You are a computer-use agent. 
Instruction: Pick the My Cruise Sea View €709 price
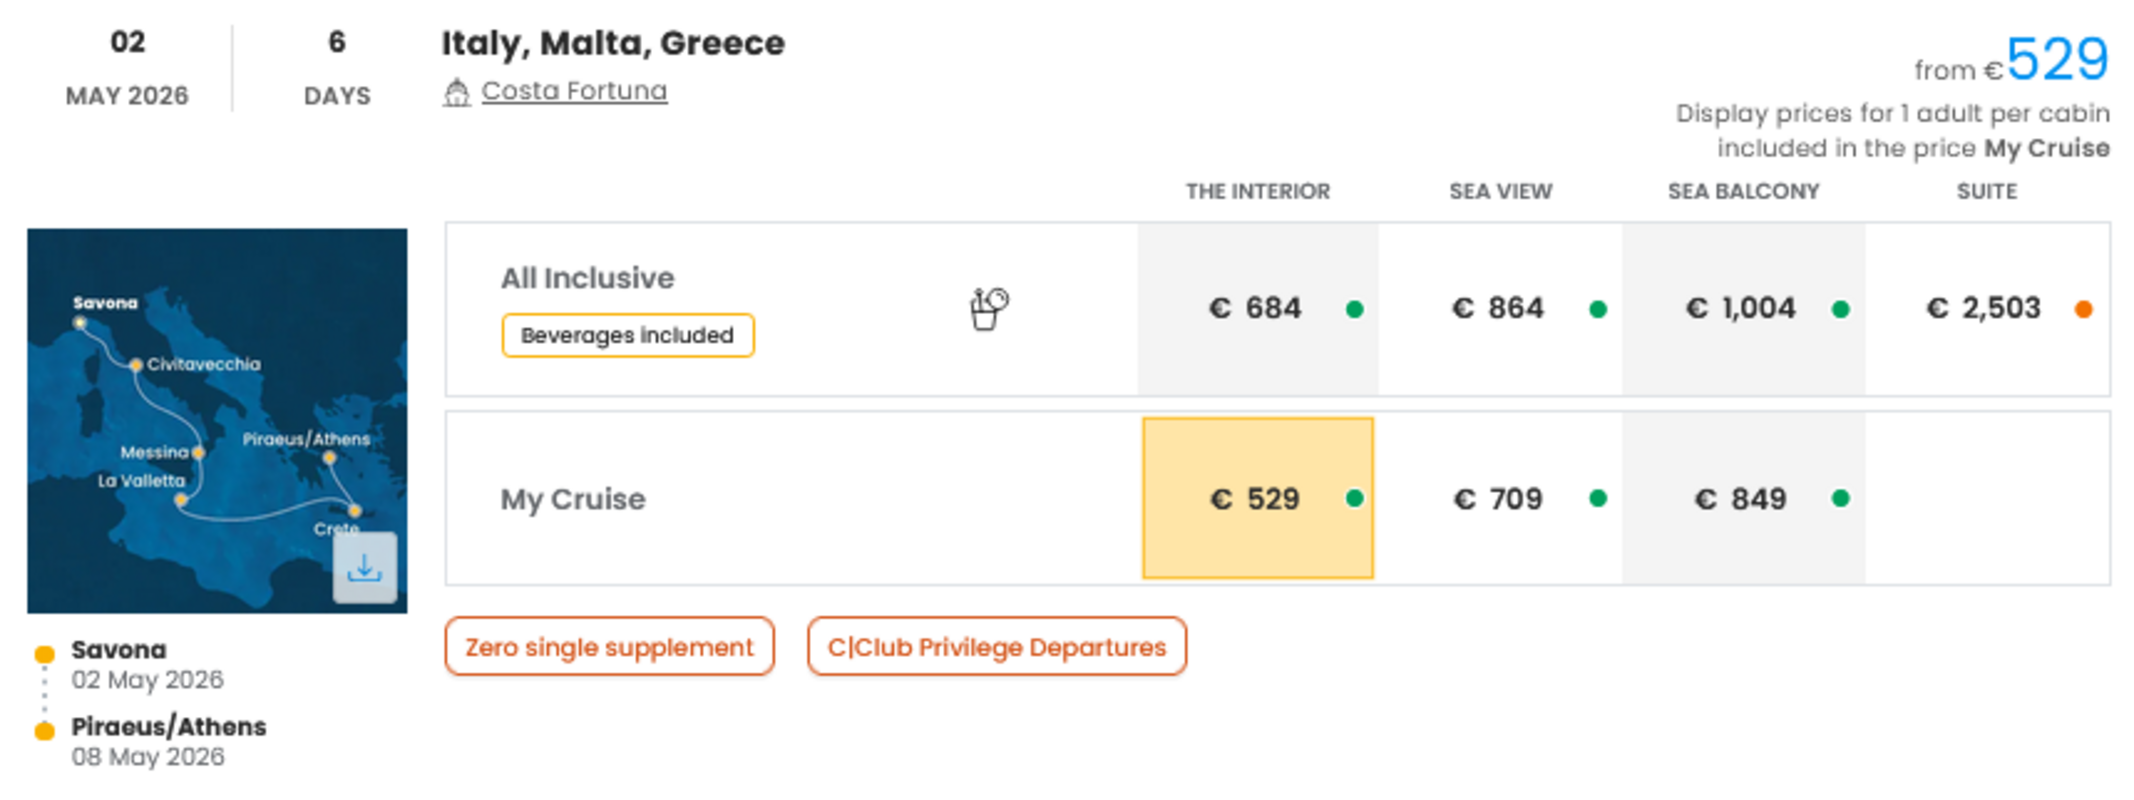point(1500,498)
